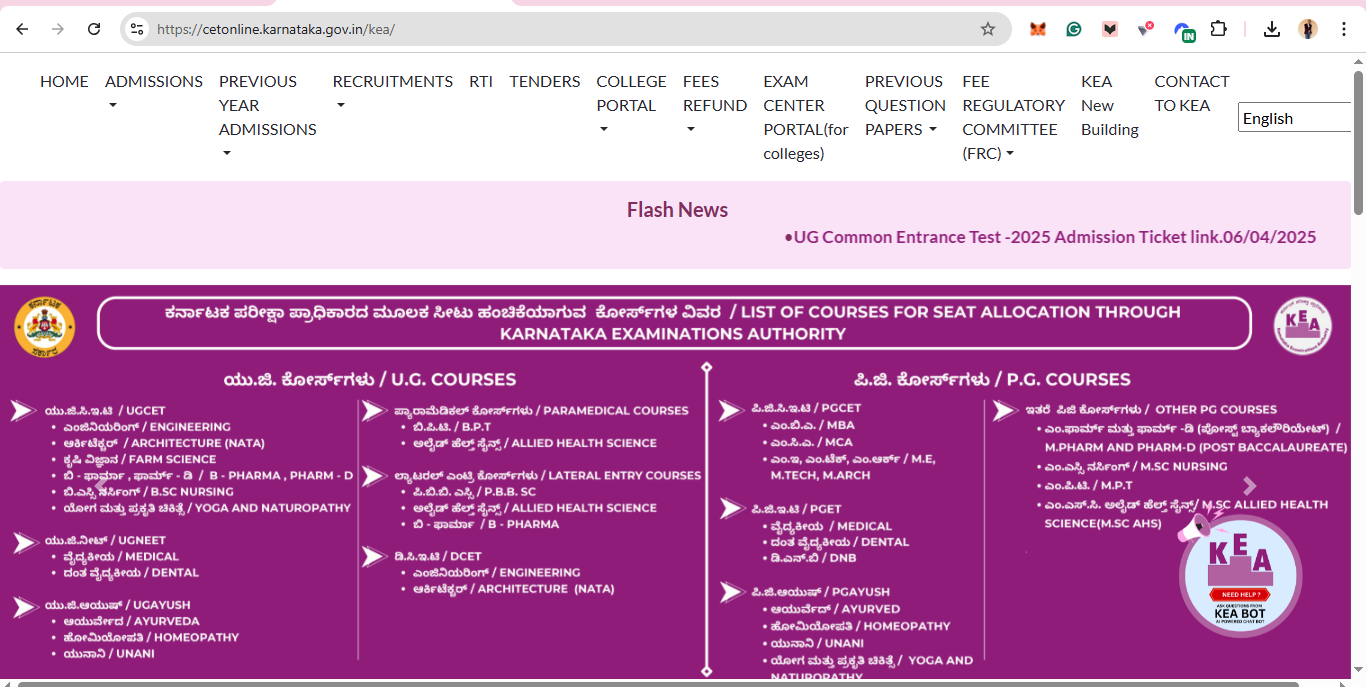The image size is (1366, 687).
Task: Open the English language selector
Action: pyautogui.click(x=1294, y=118)
